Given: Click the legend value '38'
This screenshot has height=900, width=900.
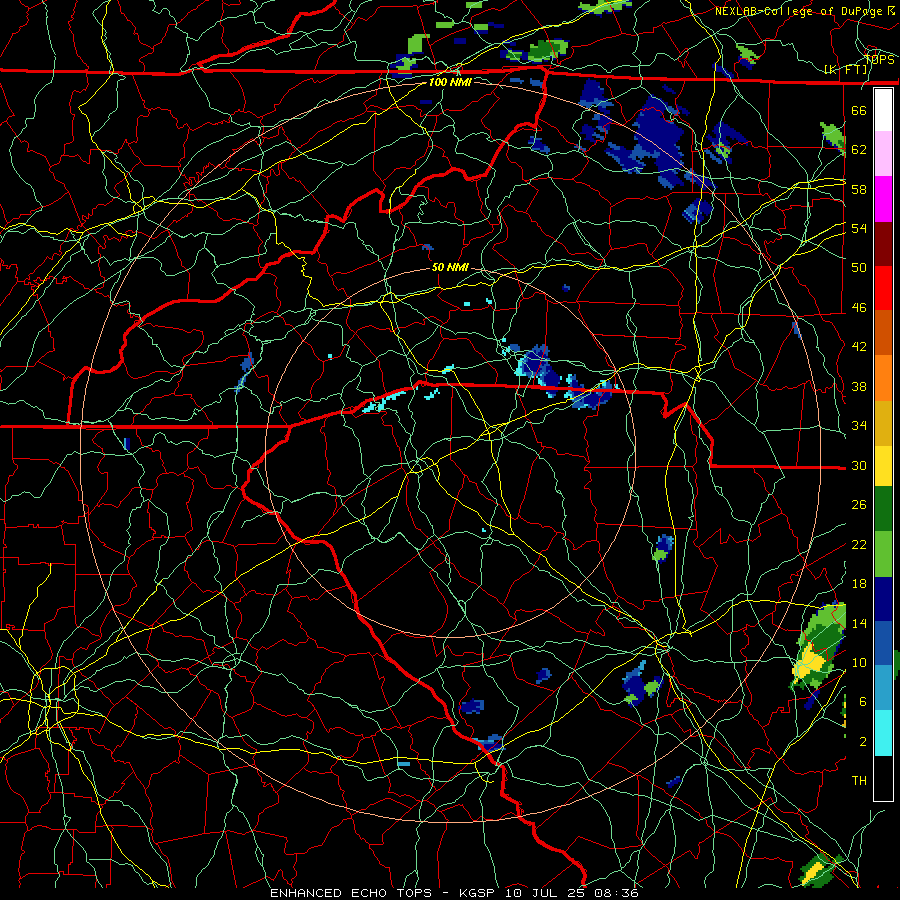Looking at the screenshot, I should coord(859,386).
